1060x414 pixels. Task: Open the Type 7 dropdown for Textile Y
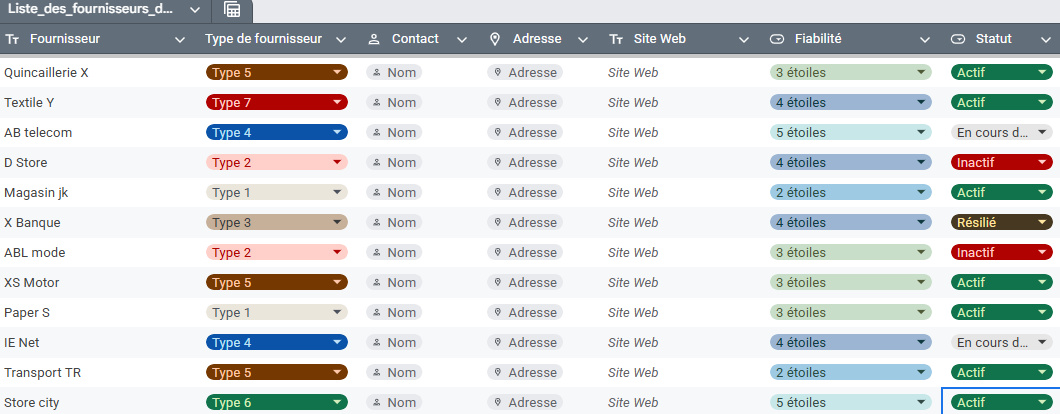coord(337,103)
